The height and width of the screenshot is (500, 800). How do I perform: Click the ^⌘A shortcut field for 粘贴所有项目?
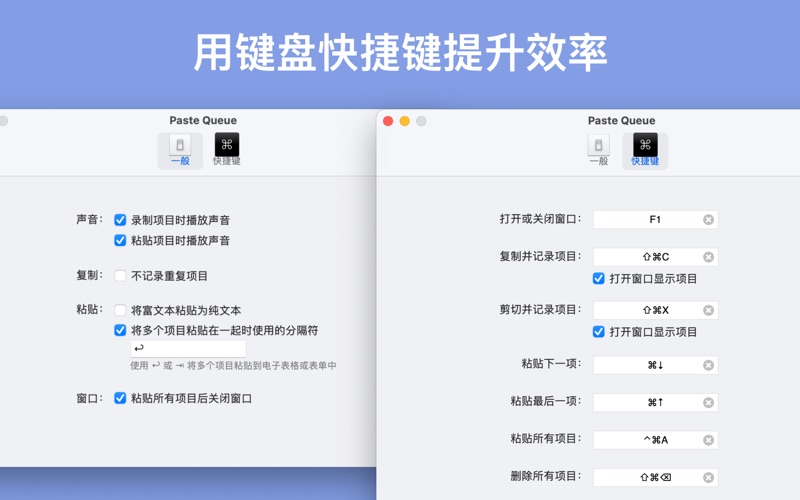pos(655,440)
